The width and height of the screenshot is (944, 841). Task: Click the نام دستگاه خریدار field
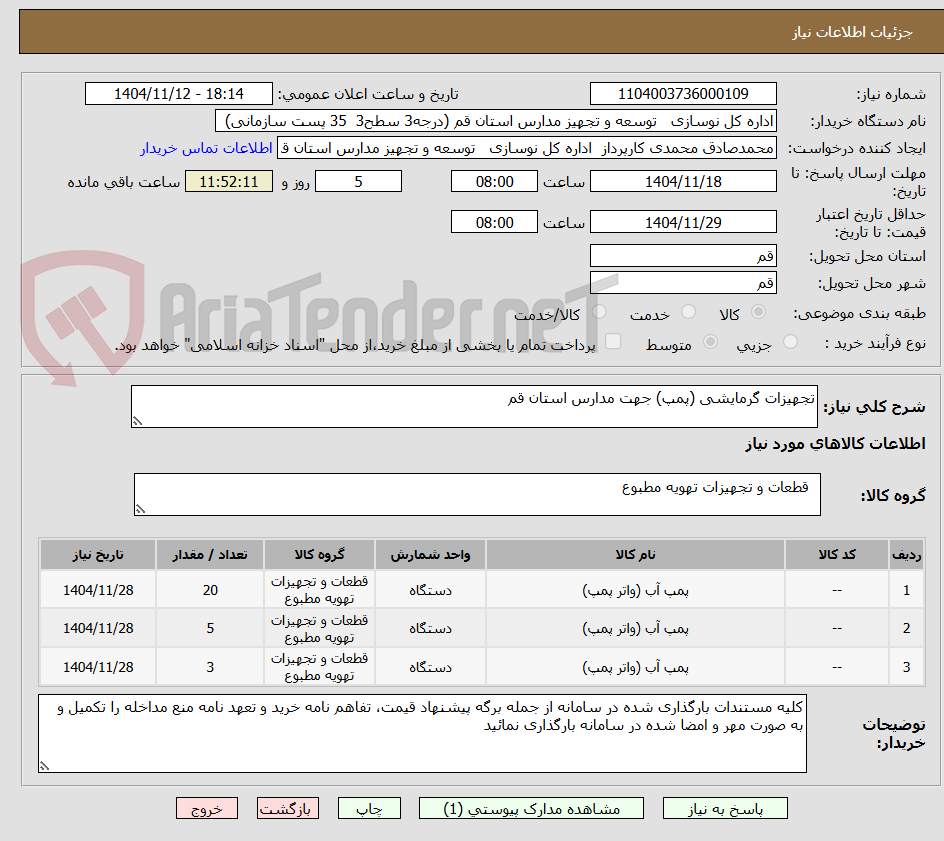495,121
